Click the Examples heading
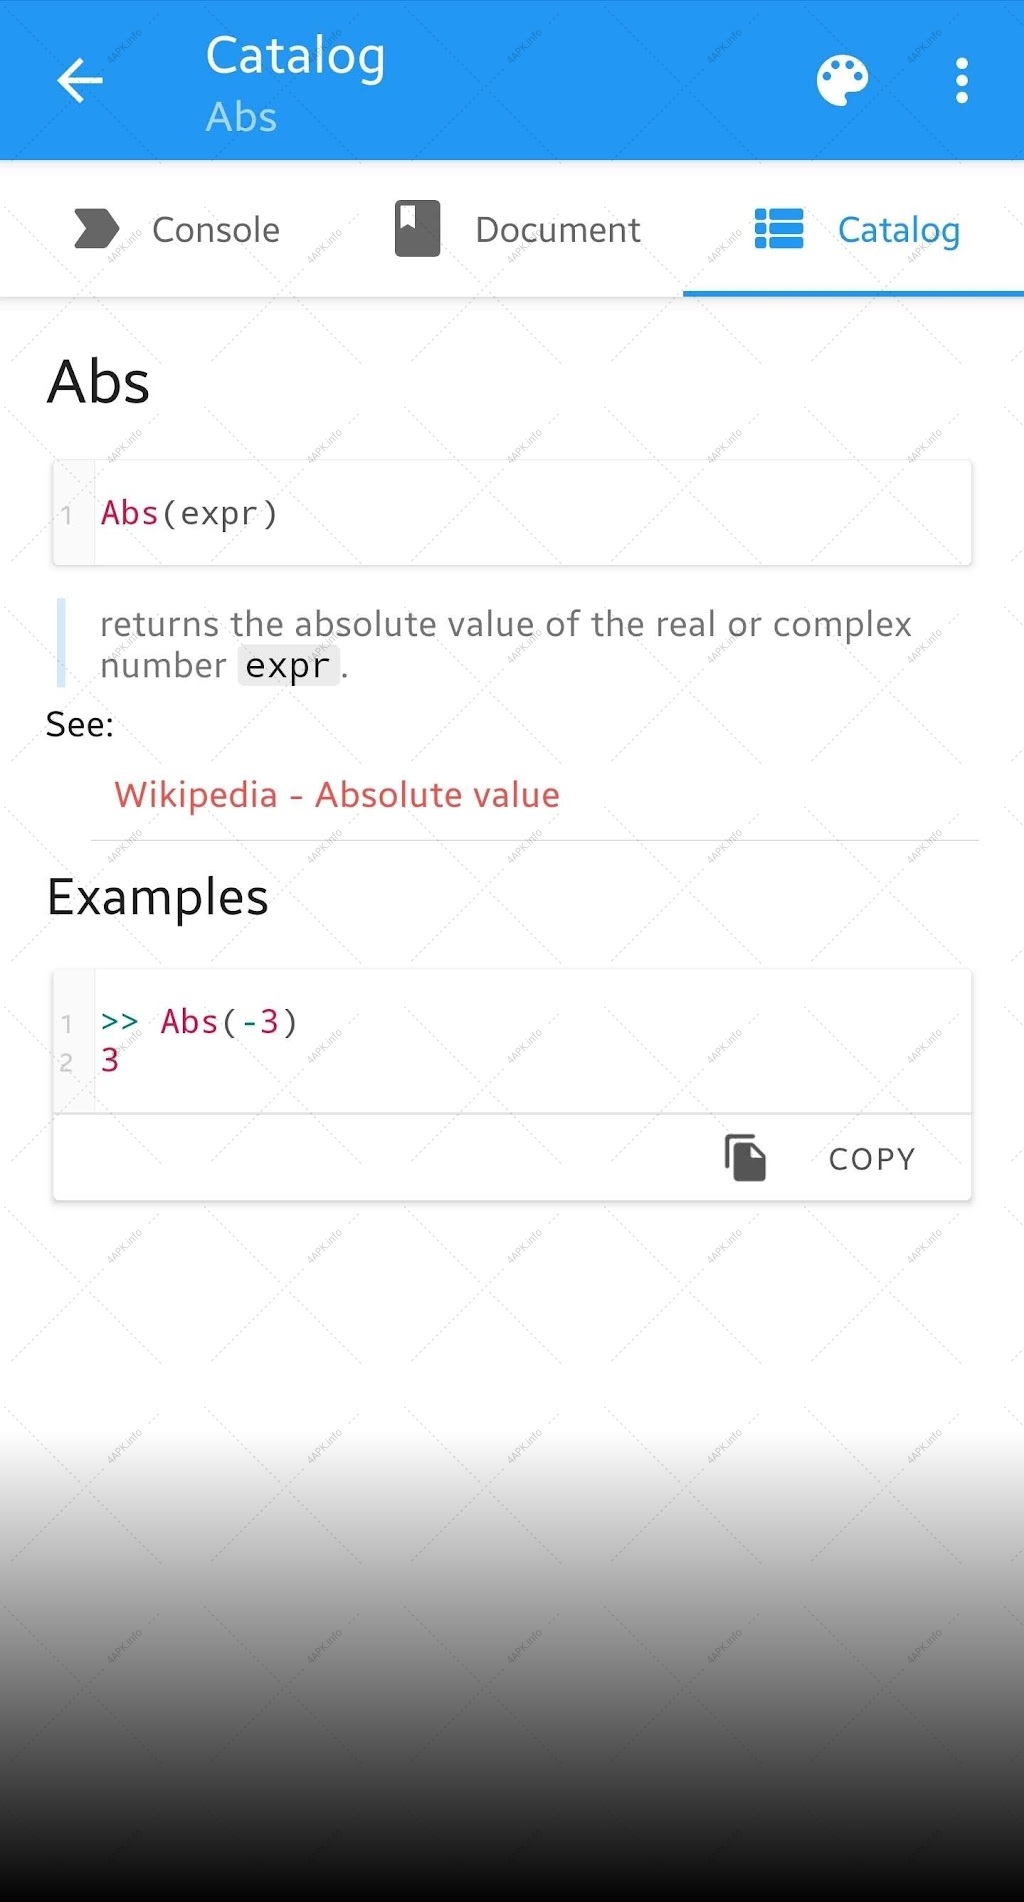The image size is (1024, 1902). [158, 898]
